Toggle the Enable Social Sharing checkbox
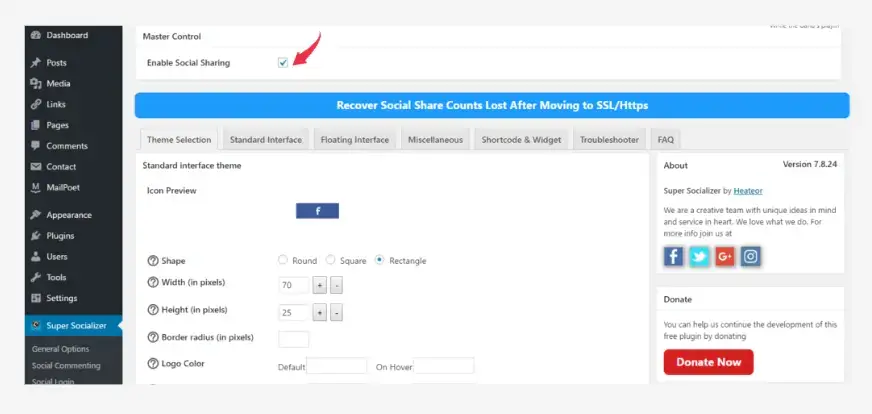Viewport: 872px width, 414px height. click(x=283, y=63)
